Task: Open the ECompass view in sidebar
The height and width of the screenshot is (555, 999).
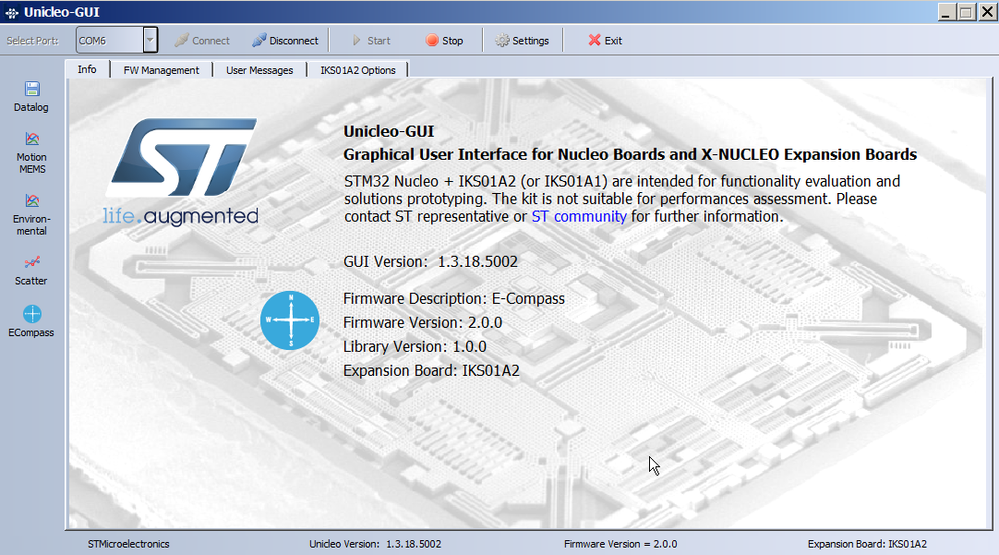Action: point(32,321)
